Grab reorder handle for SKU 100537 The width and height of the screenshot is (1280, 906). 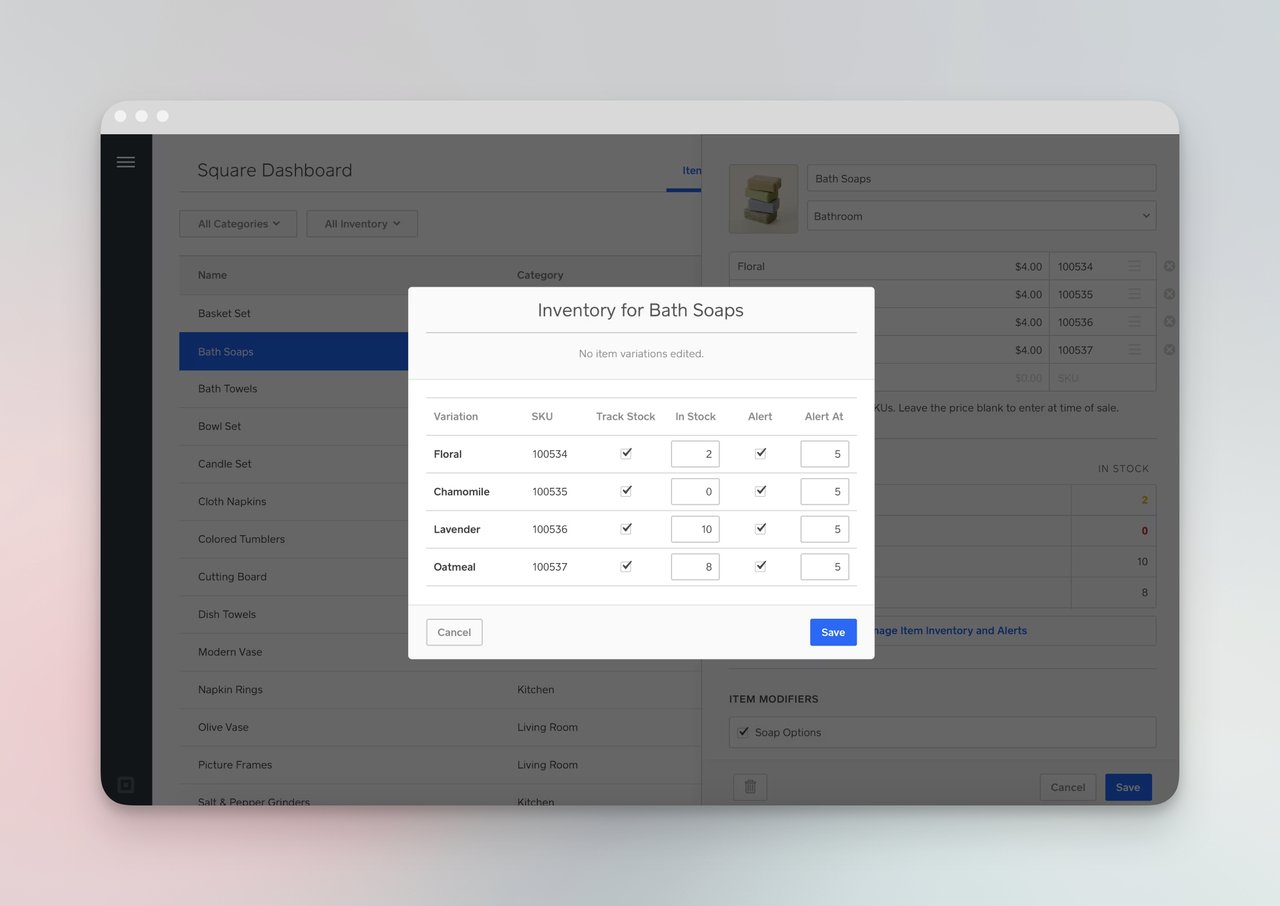pyautogui.click(x=1135, y=350)
